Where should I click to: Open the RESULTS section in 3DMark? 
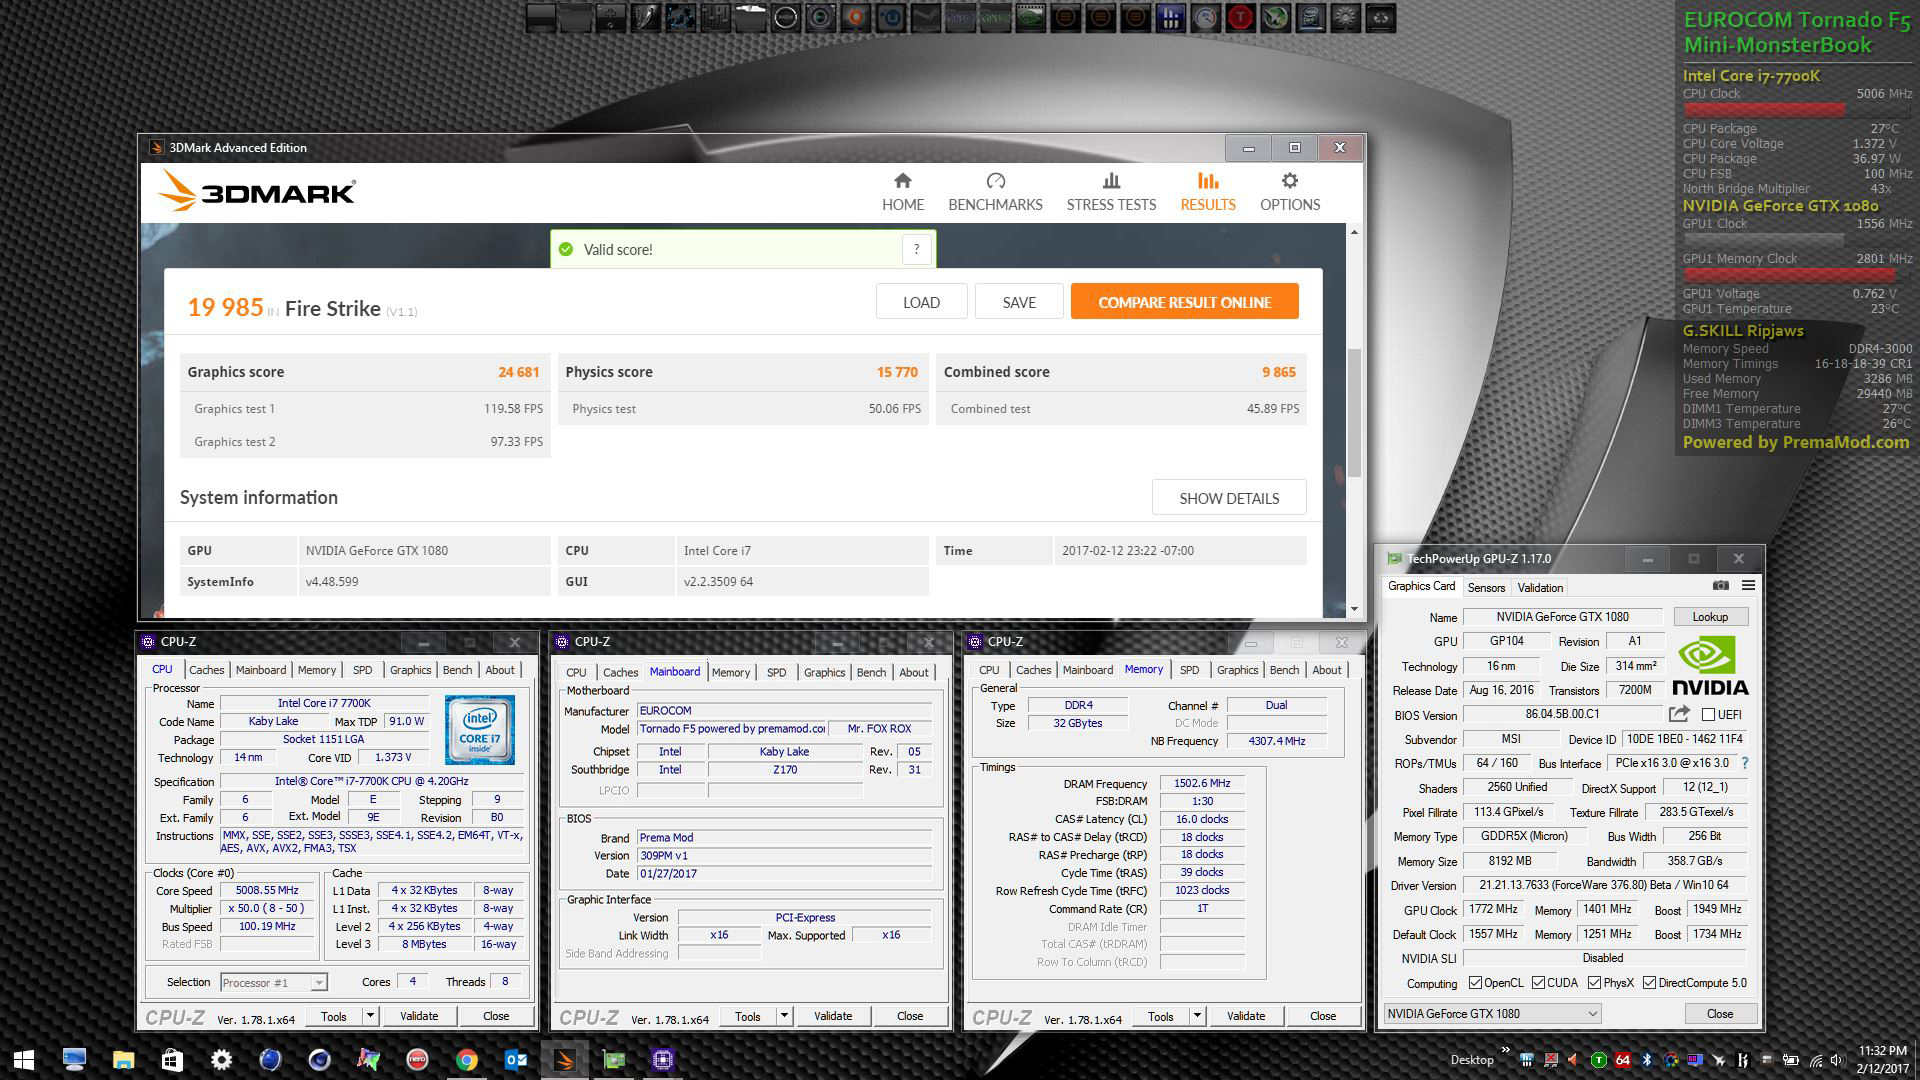(x=1208, y=192)
